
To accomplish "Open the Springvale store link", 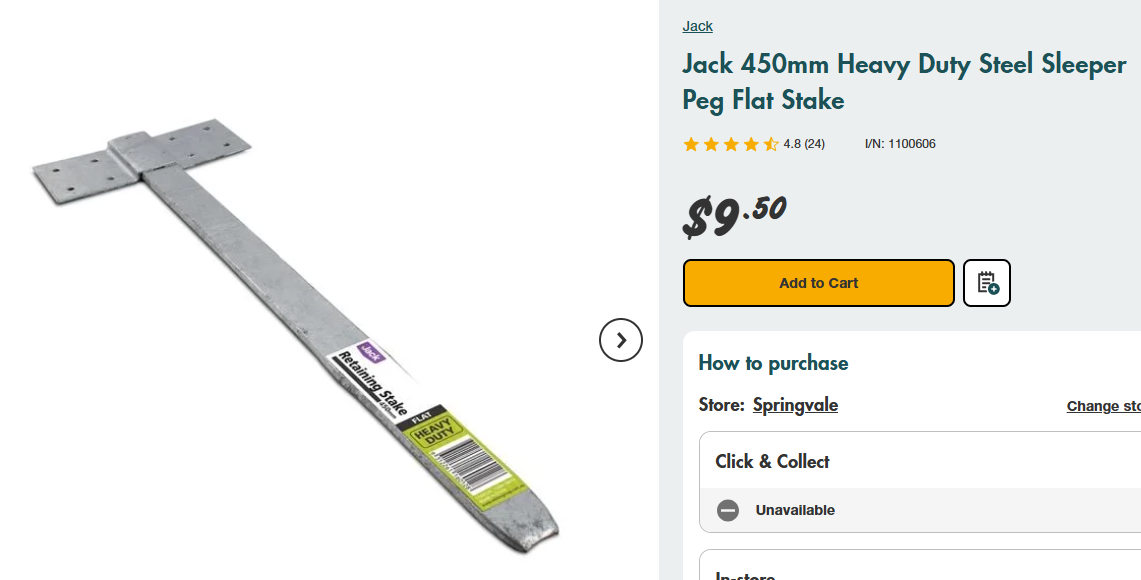I will [795, 405].
